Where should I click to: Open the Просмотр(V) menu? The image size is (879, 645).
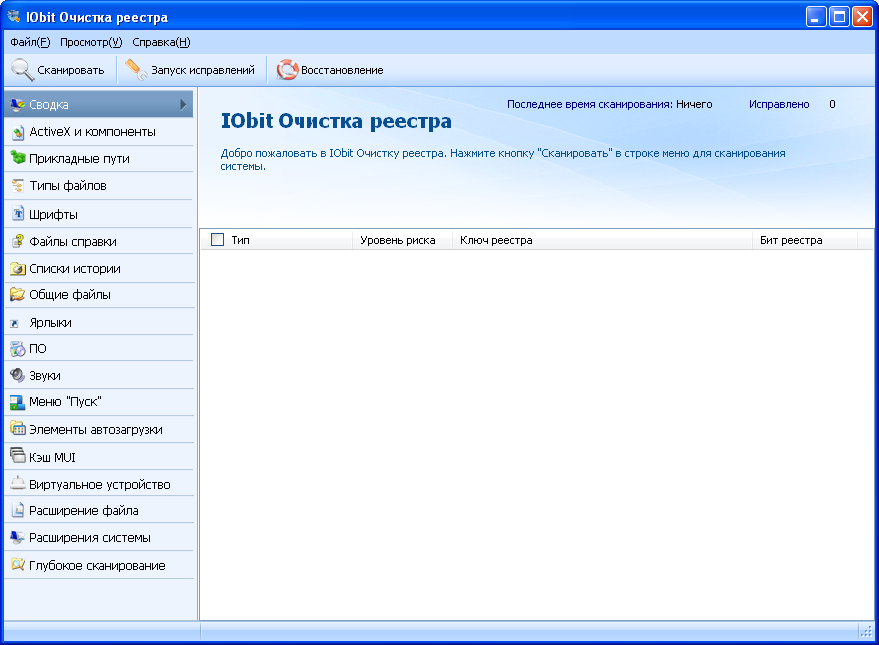[x=91, y=42]
